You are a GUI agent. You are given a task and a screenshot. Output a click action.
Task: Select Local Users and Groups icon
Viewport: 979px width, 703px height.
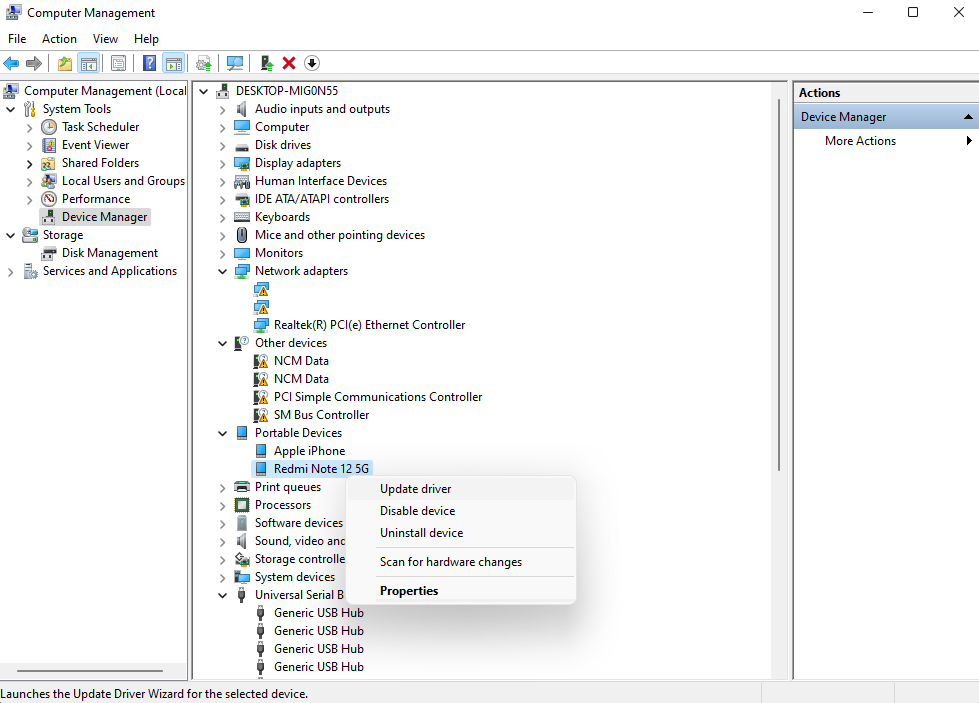pos(49,180)
